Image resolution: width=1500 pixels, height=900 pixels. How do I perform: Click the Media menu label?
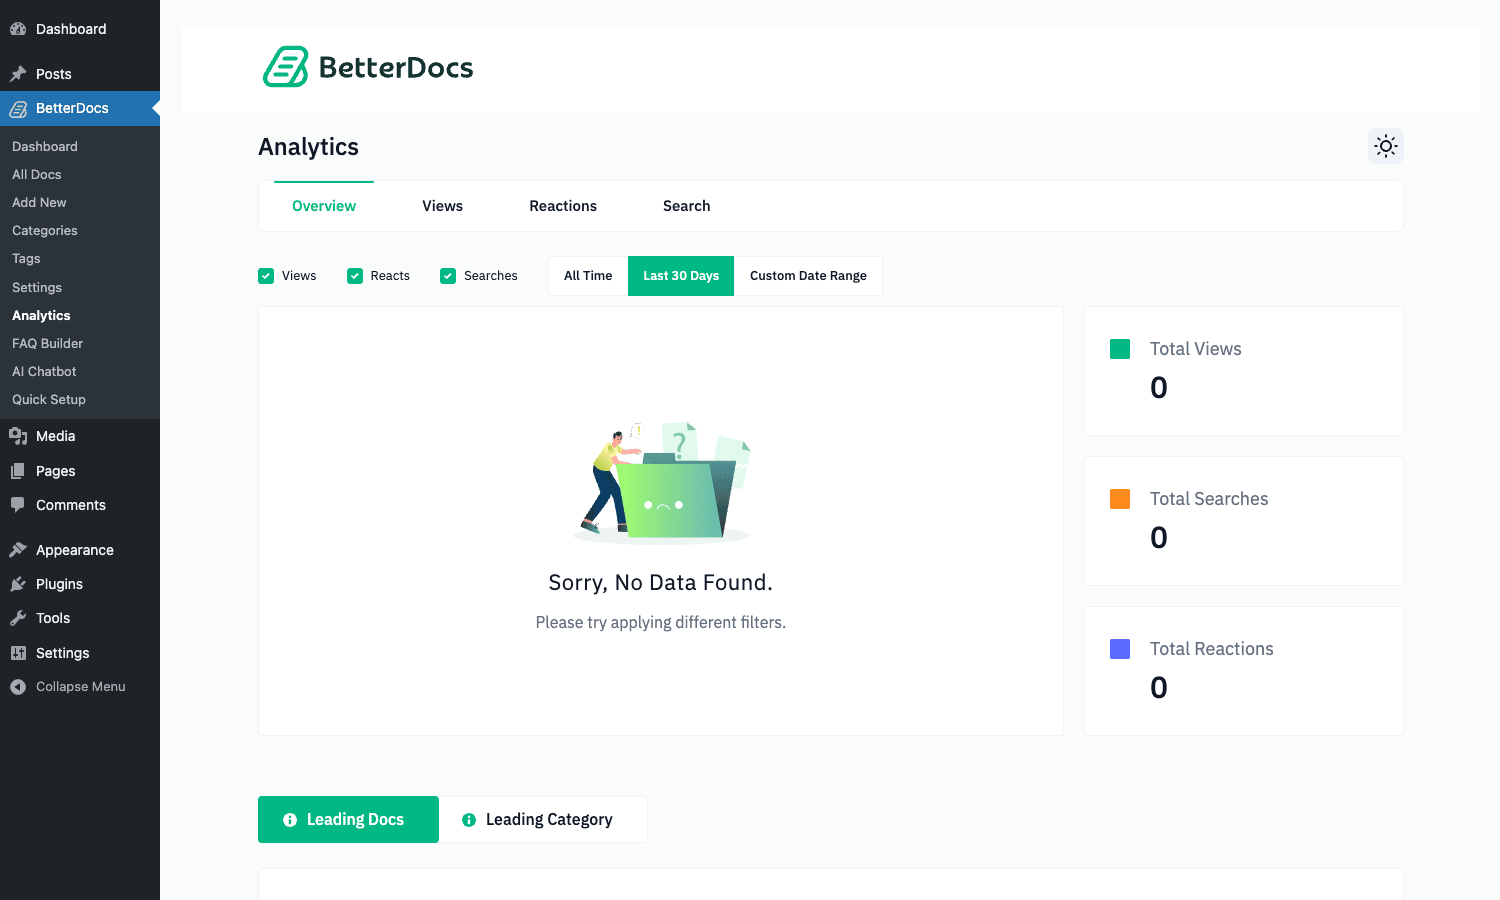click(56, 436)
